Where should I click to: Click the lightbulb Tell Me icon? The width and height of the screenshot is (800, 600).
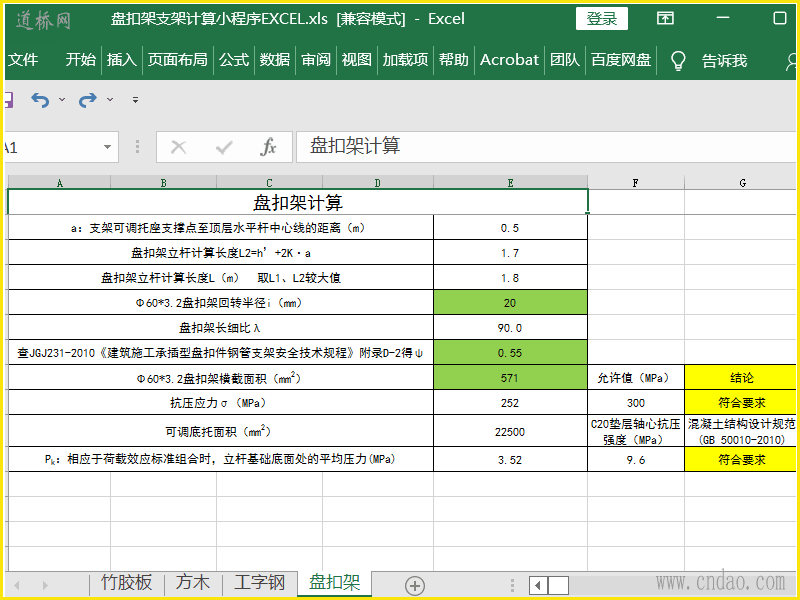[678, 60]
